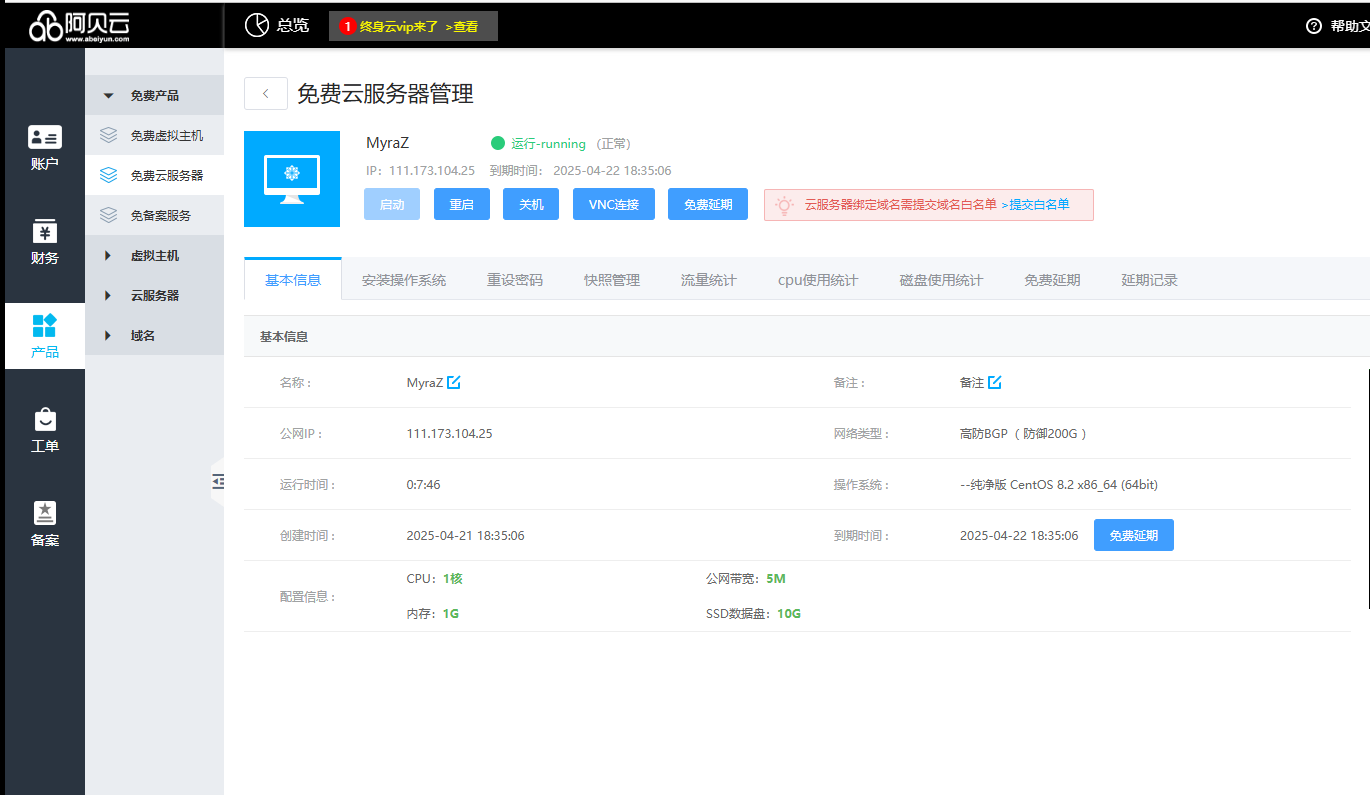Switch to the cpu使用统计 tab
The height and width of the screenshot is (795, 1370).
click(x=818, y=280)
